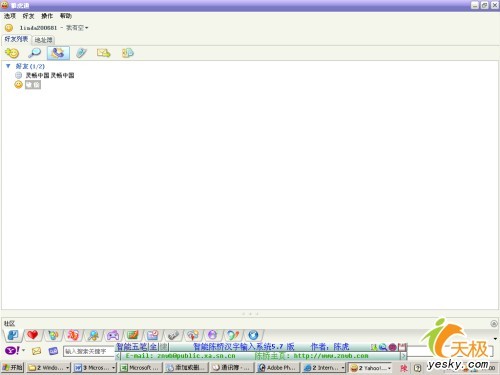500x375 pixels.
Task: Click the search keyword input field
Action: pyautogui.click(x=89, y=351)
